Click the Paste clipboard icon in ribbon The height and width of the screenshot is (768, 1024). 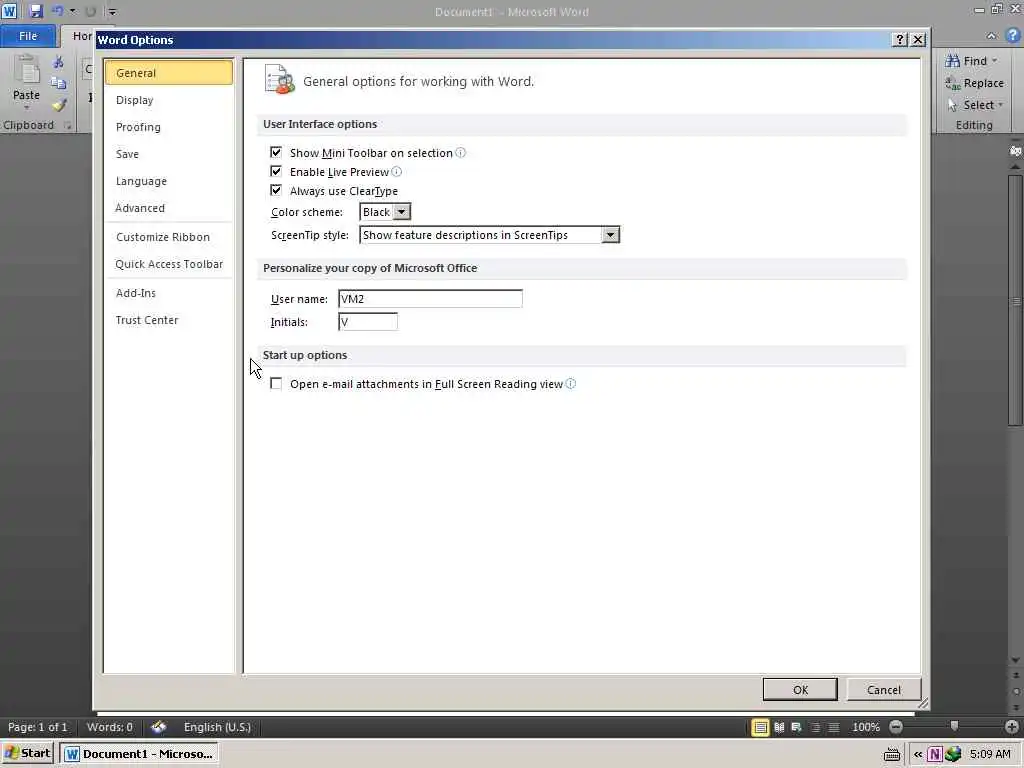point(27,70)
